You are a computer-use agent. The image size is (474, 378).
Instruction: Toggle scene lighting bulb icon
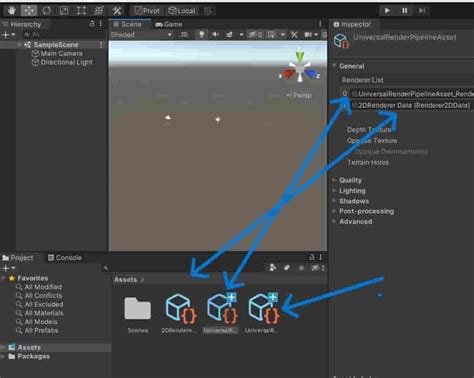[x=201, y=35]
